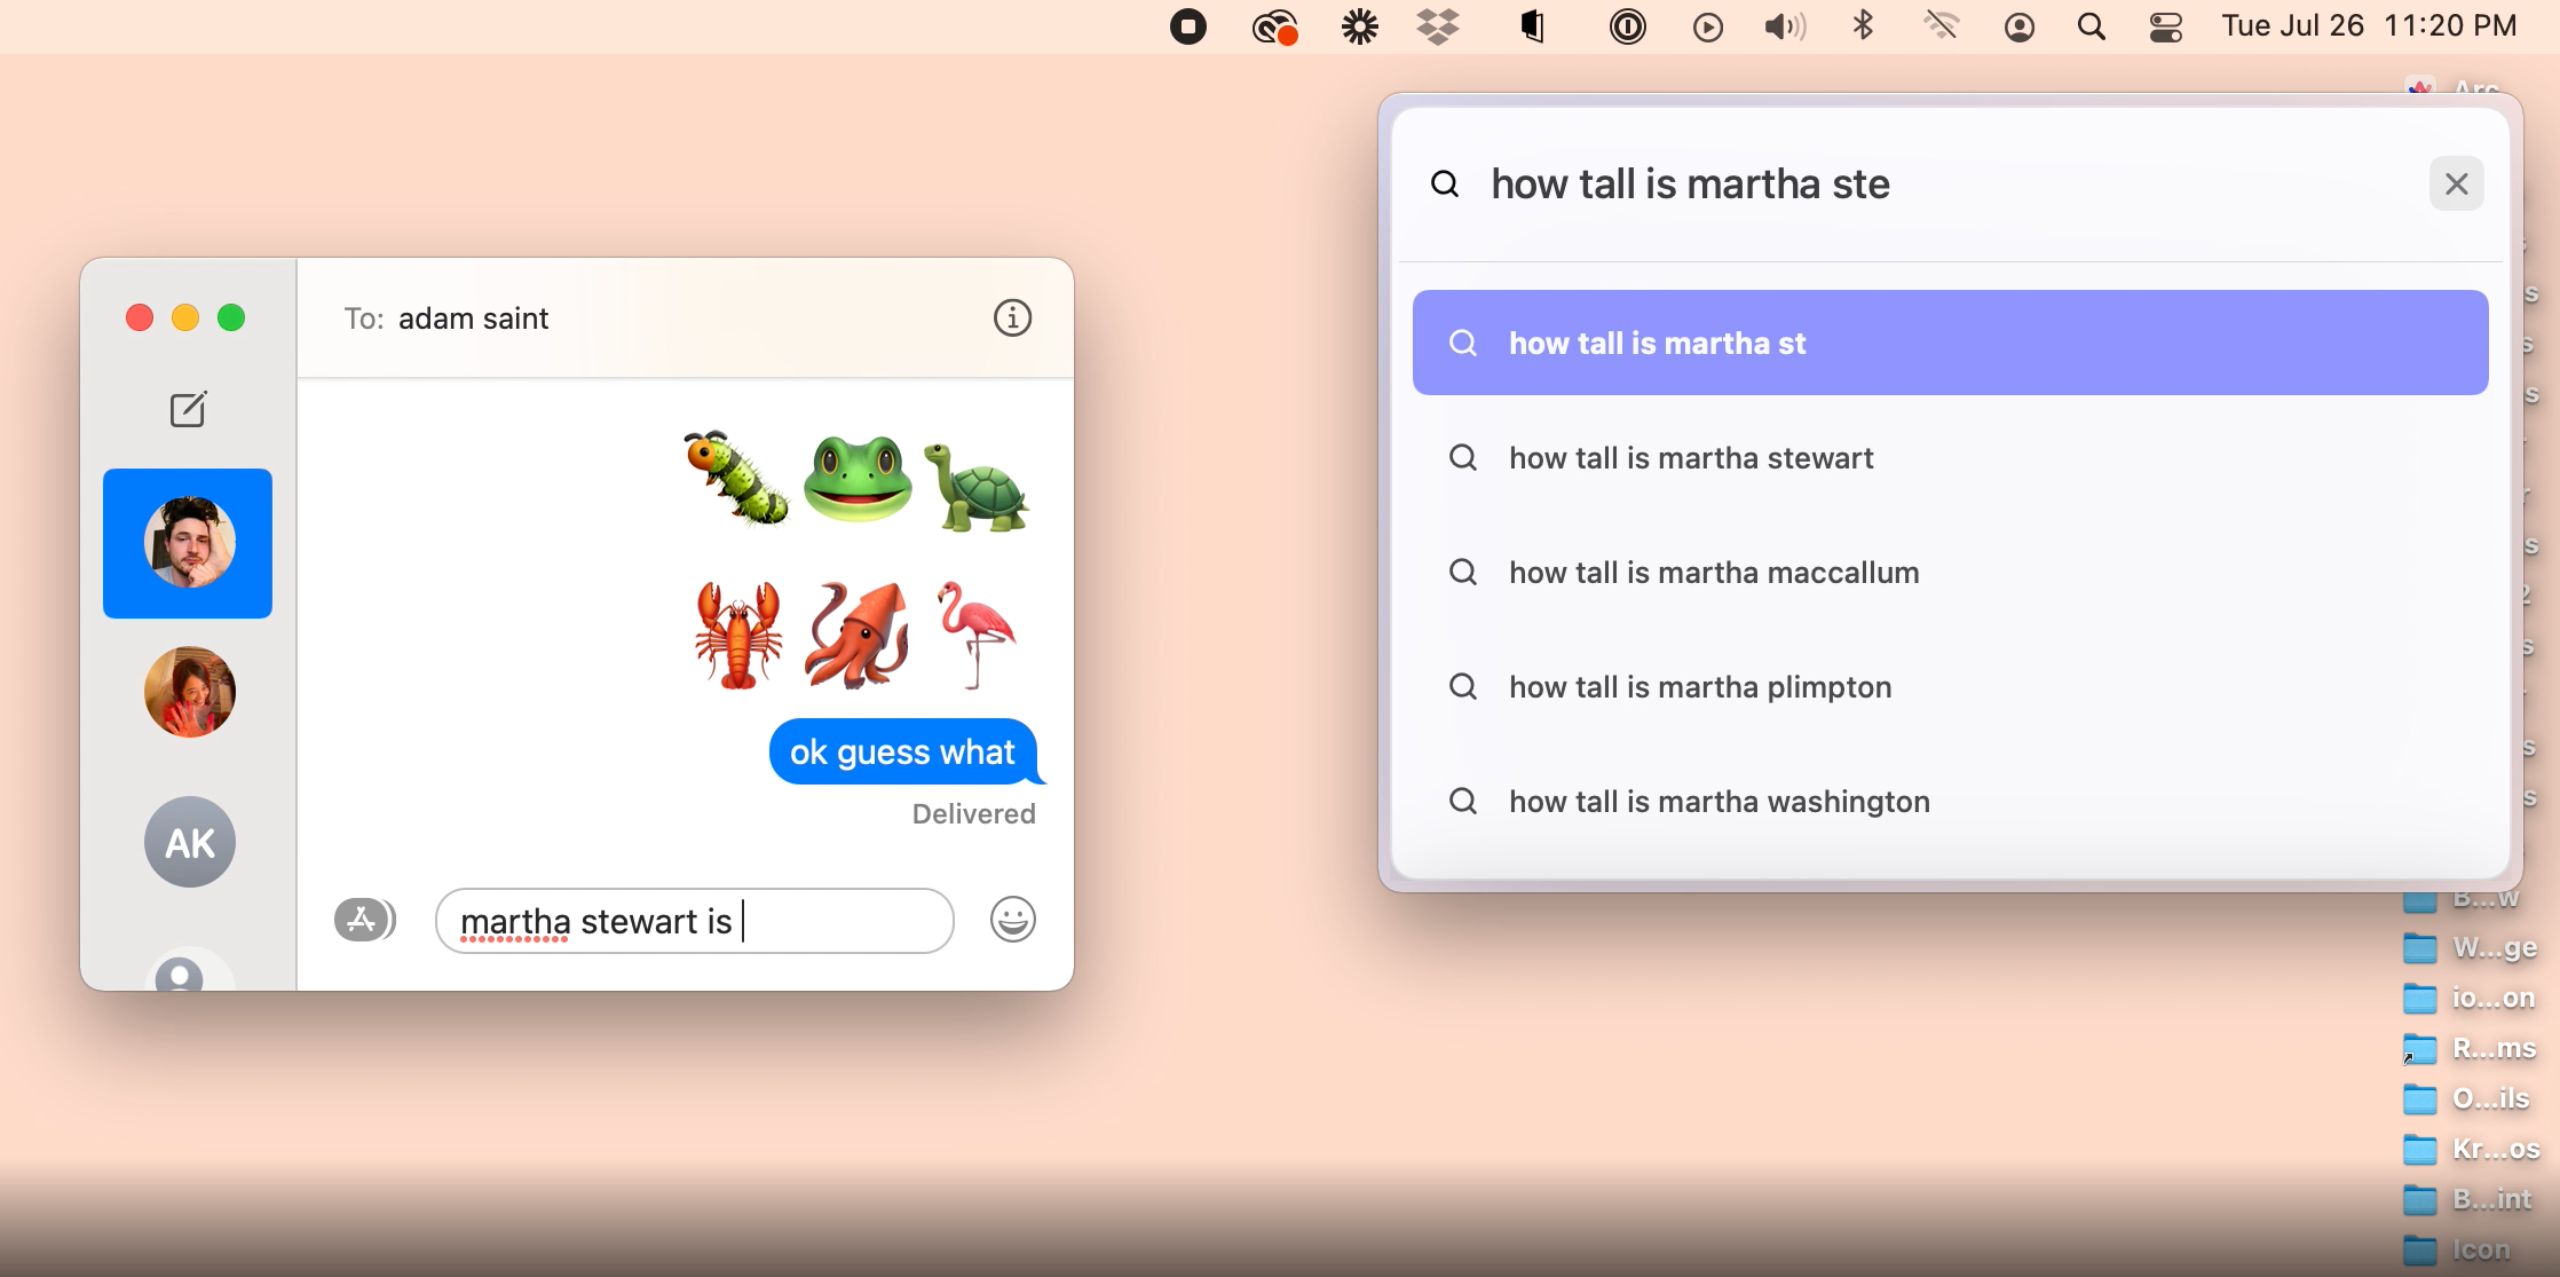Viewport: 2560px width, 1277px height.
Task: Open the Dropbox menu bar icon
Action: tap(1438, 27)
